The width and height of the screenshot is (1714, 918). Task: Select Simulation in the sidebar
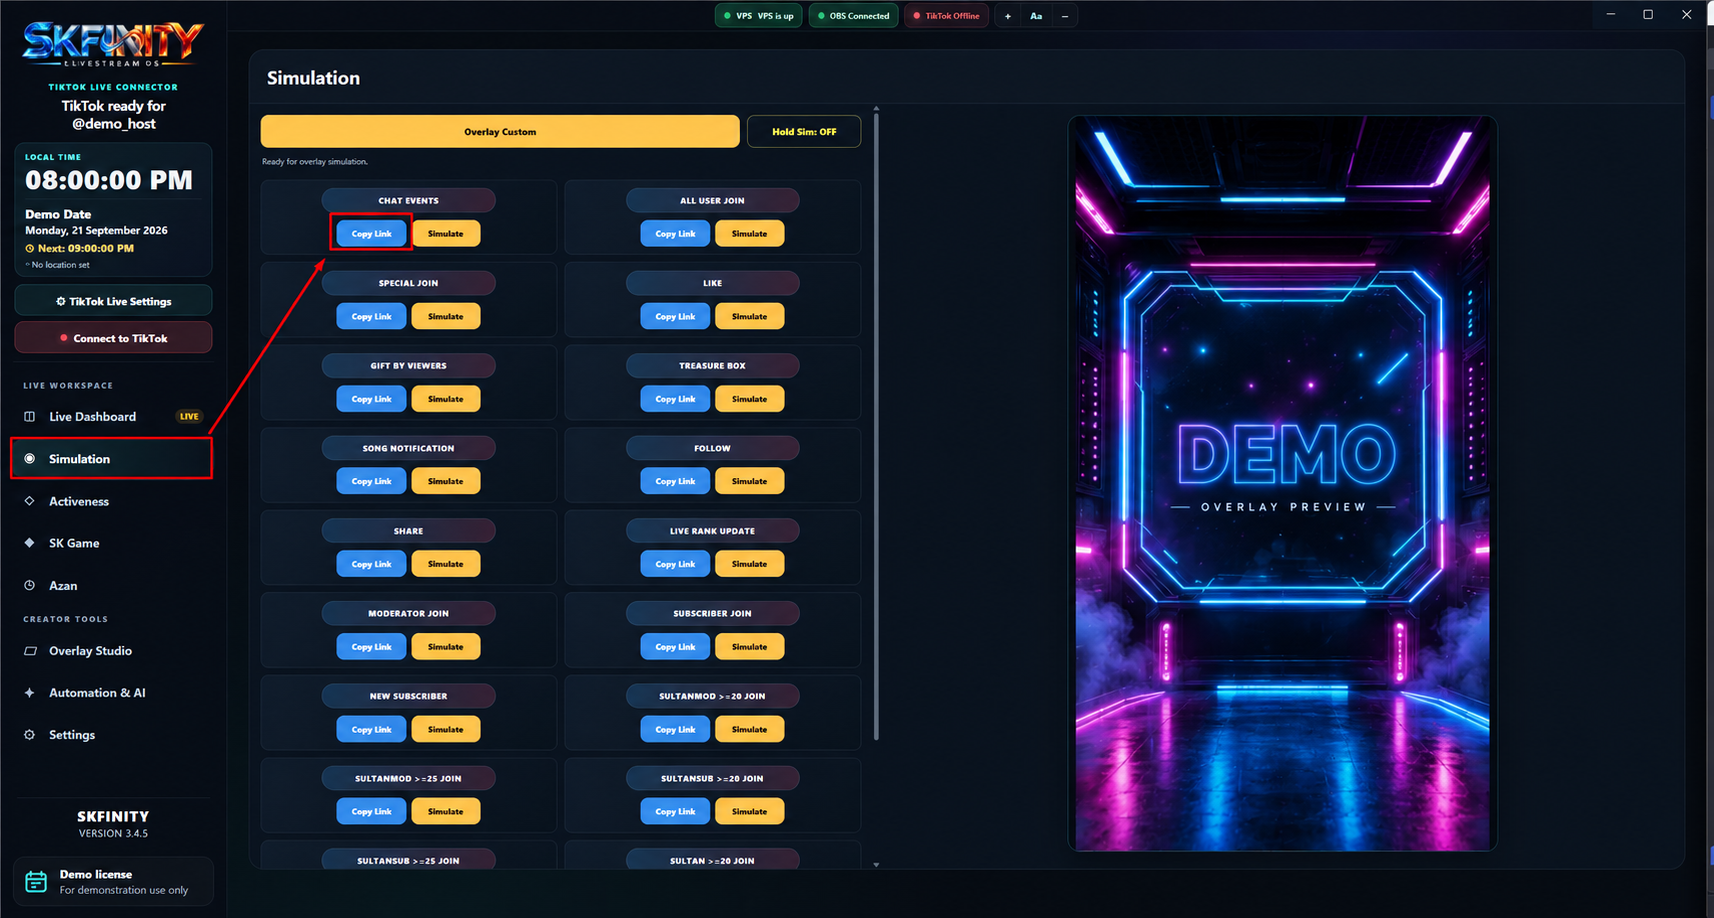(113, 459)
